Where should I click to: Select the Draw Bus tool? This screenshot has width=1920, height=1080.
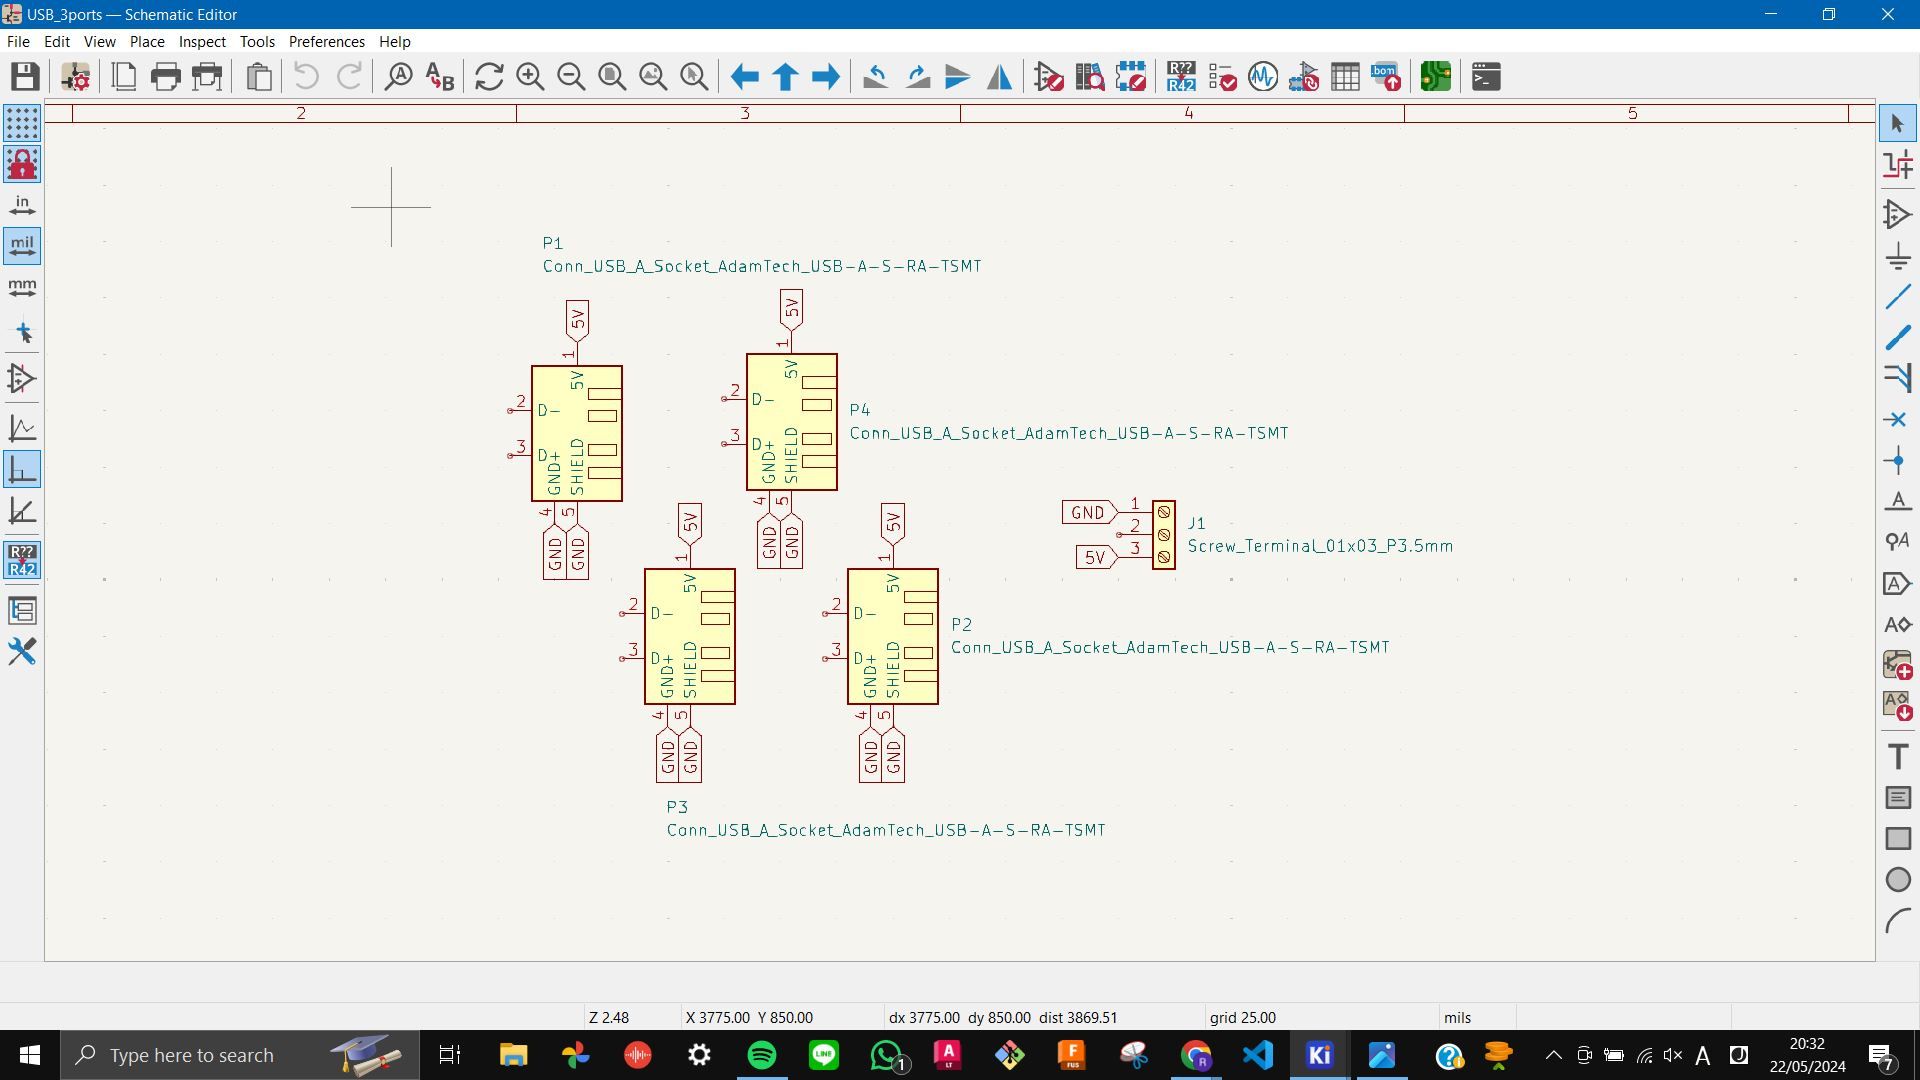pyautogui.click(x=1898, y=337)
